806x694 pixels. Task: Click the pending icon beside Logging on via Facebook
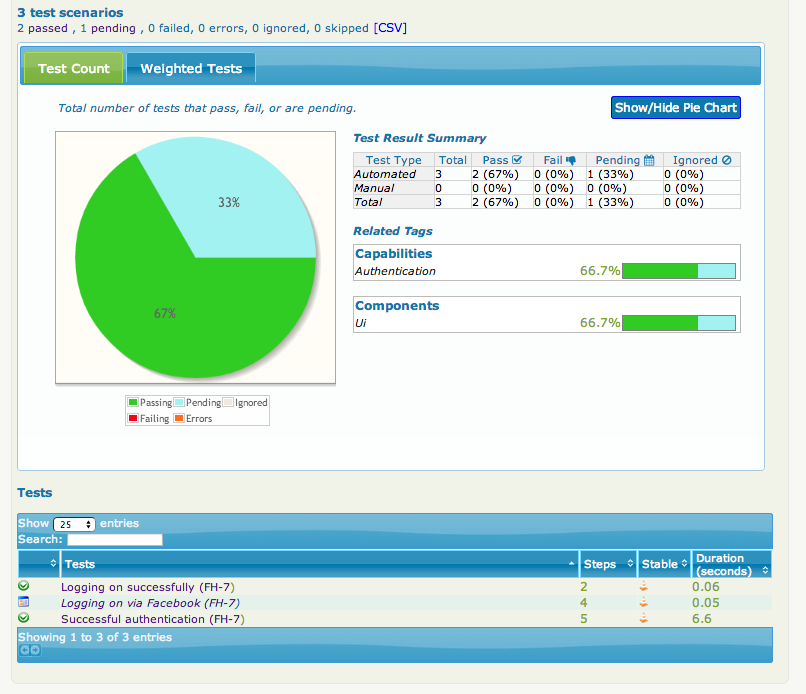[x=24, y=602]
